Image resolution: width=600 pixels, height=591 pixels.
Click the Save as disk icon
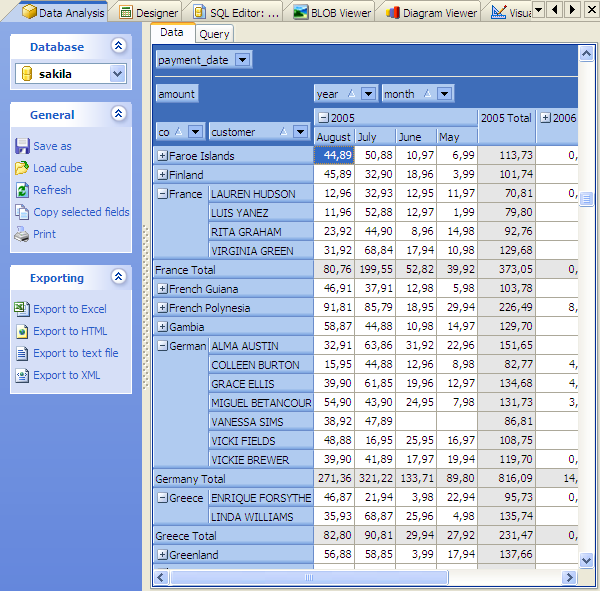point(22,146)
